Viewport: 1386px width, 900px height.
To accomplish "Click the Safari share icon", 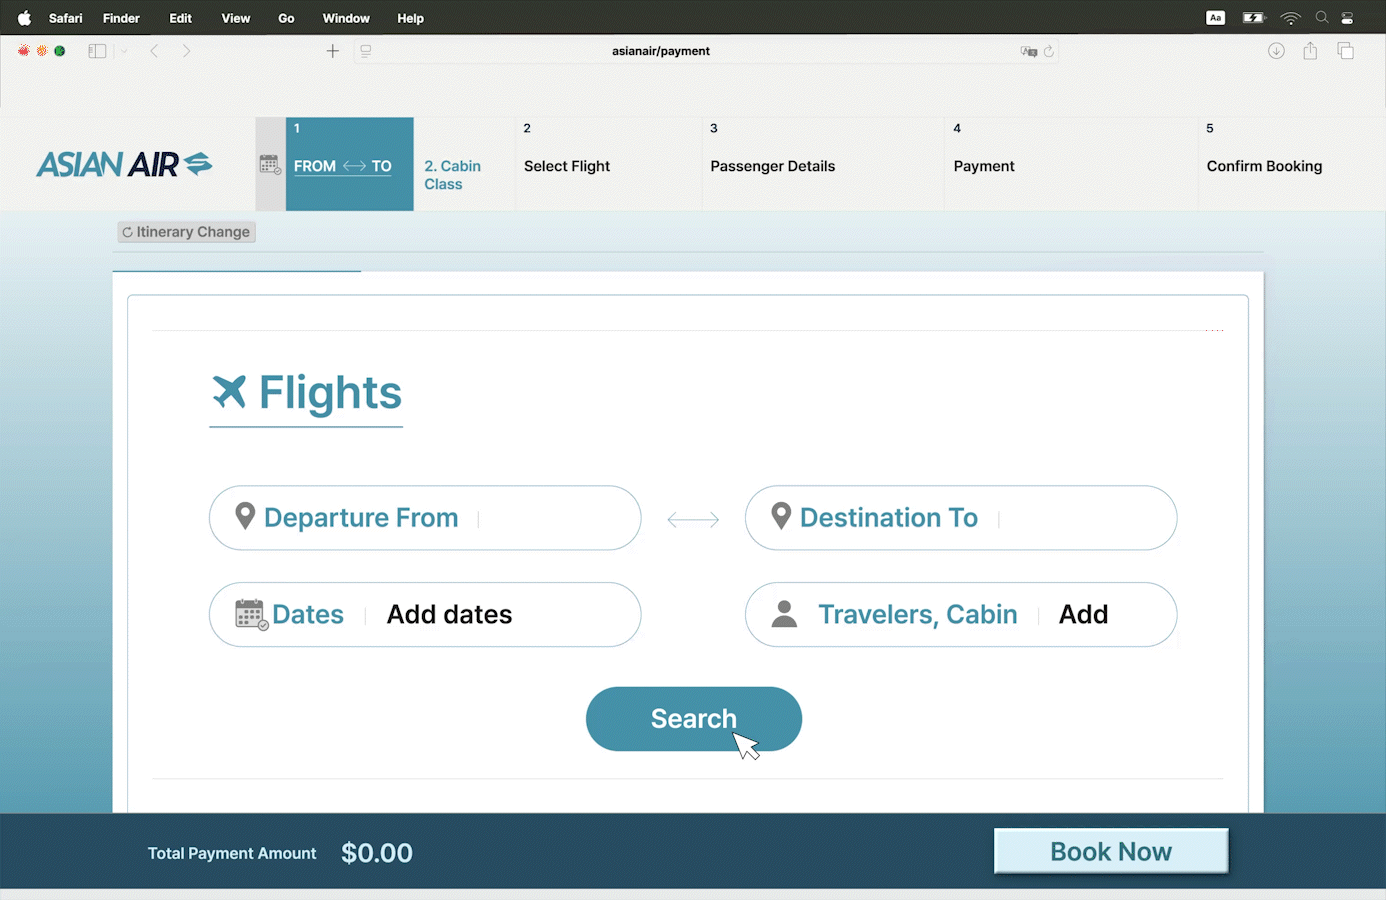I will (x=1310, y=51).
